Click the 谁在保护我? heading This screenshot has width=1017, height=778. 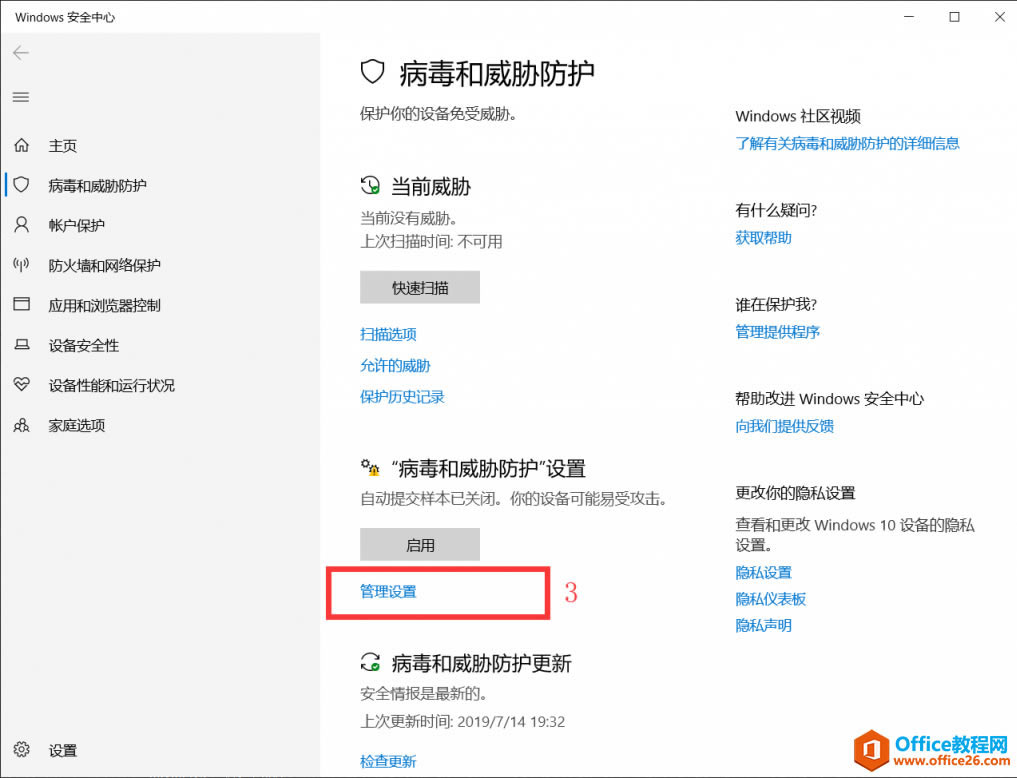point(776,304)
